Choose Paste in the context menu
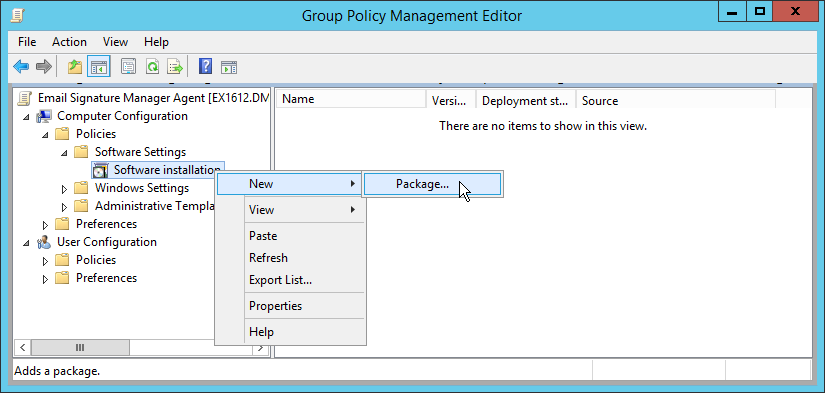This screenshot has width=825, height=393. point(289,236)
